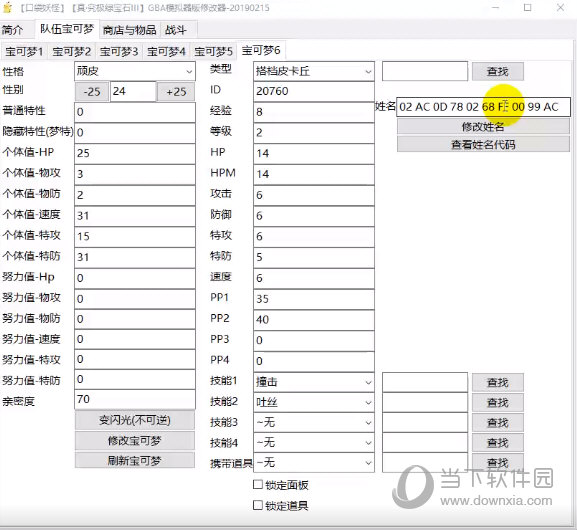Click the 刷新宝可梦 button
Viewport: 577px width, 530px height.
(135, 460)
